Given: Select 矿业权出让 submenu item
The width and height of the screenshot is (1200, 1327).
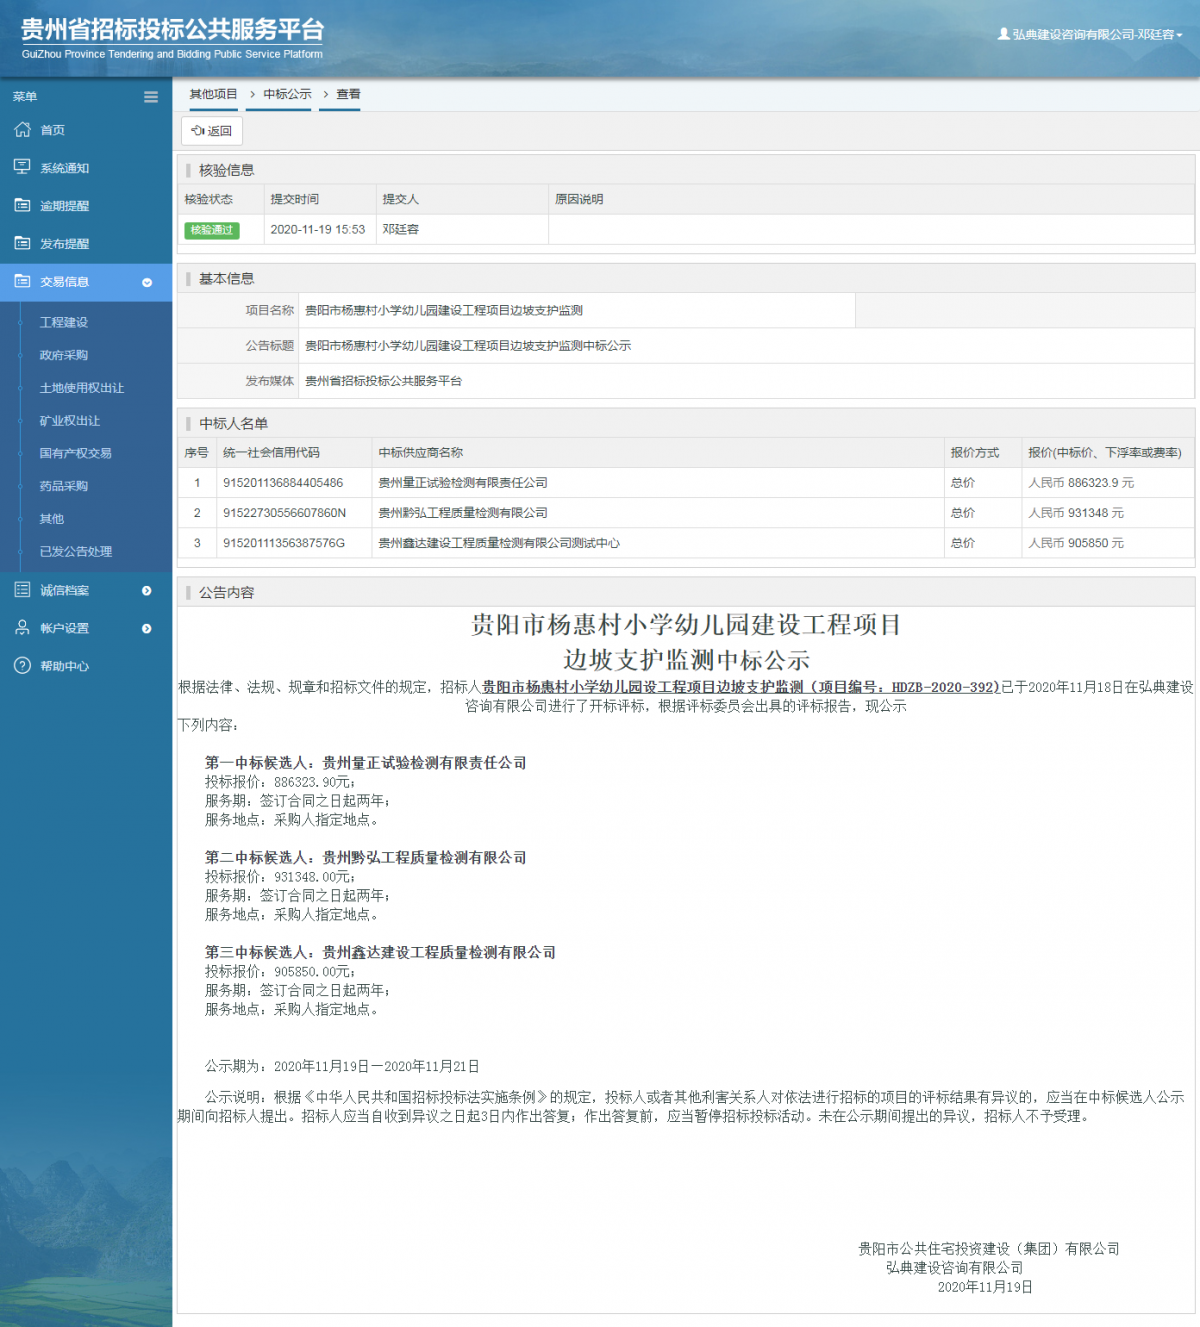Looking at the screenshot, I should click(70, 421).
